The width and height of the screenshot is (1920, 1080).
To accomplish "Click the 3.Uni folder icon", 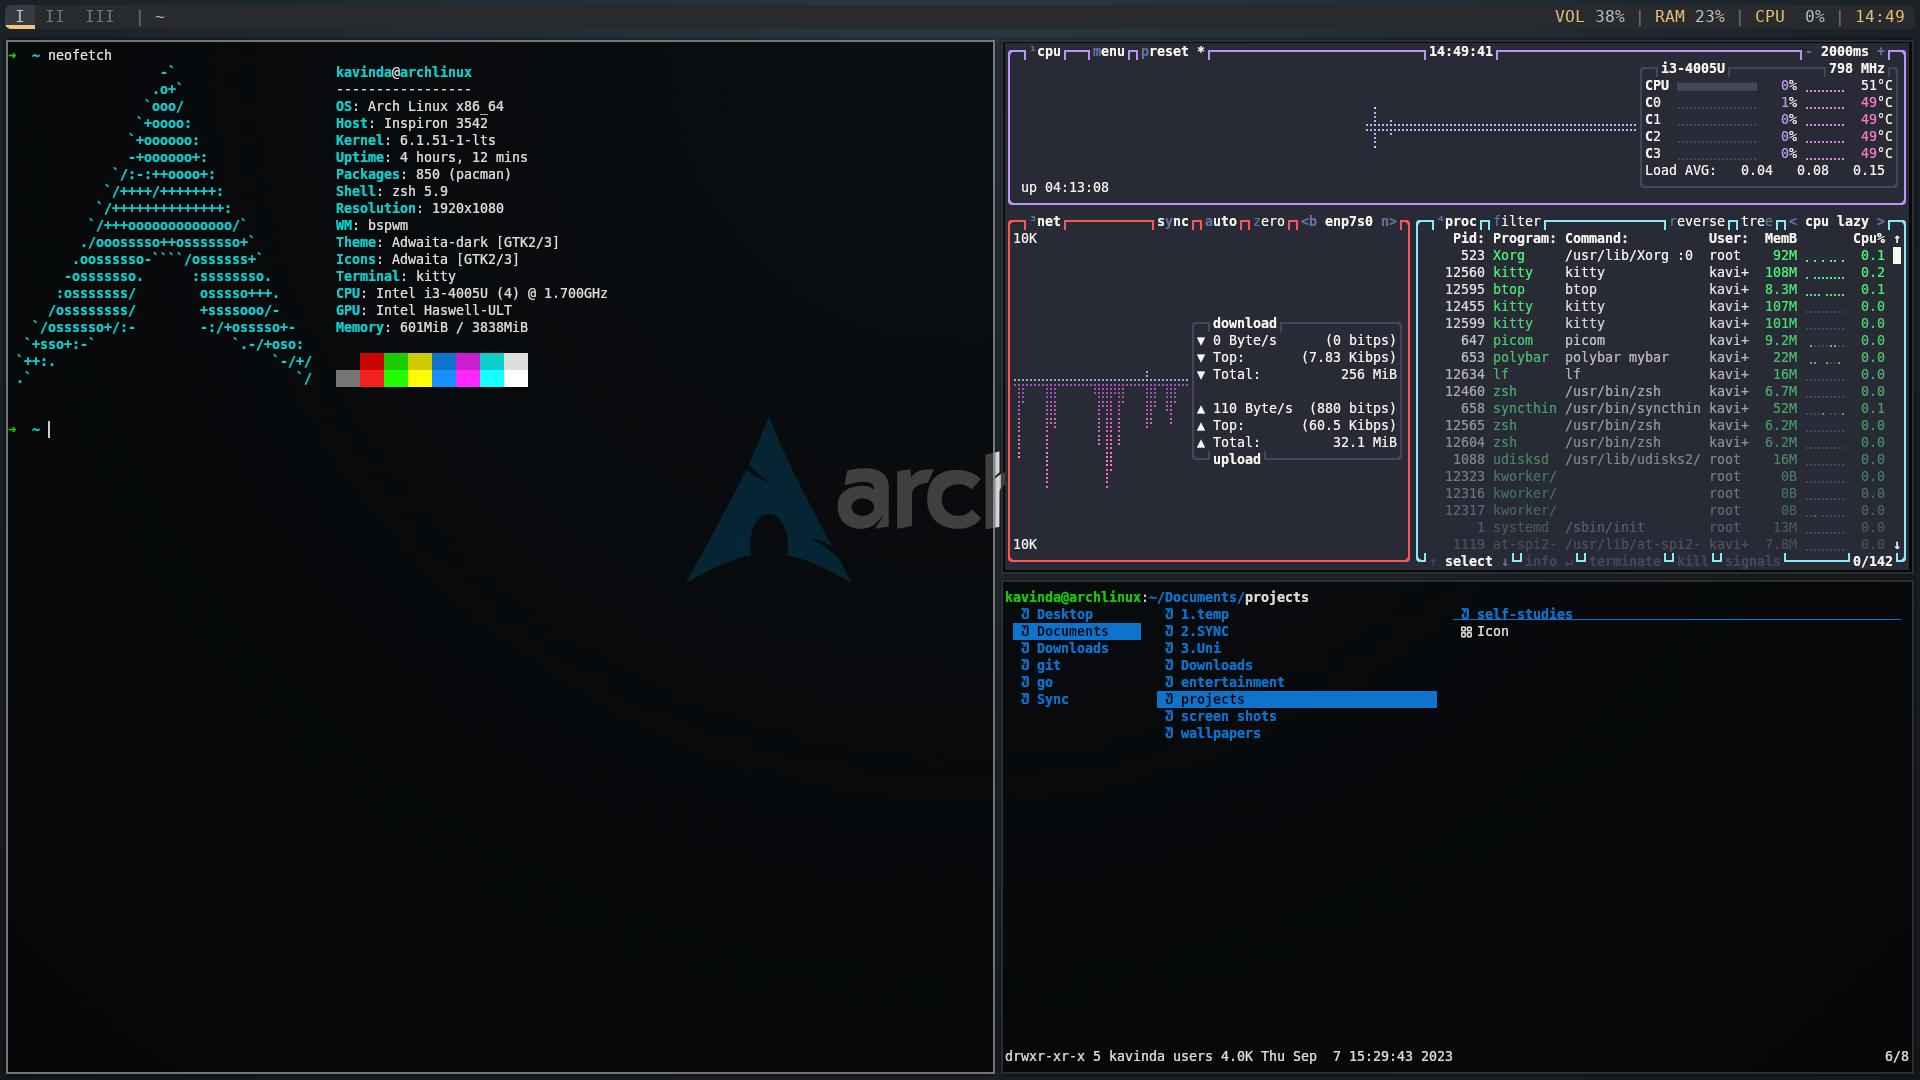I will (1169, 649).
